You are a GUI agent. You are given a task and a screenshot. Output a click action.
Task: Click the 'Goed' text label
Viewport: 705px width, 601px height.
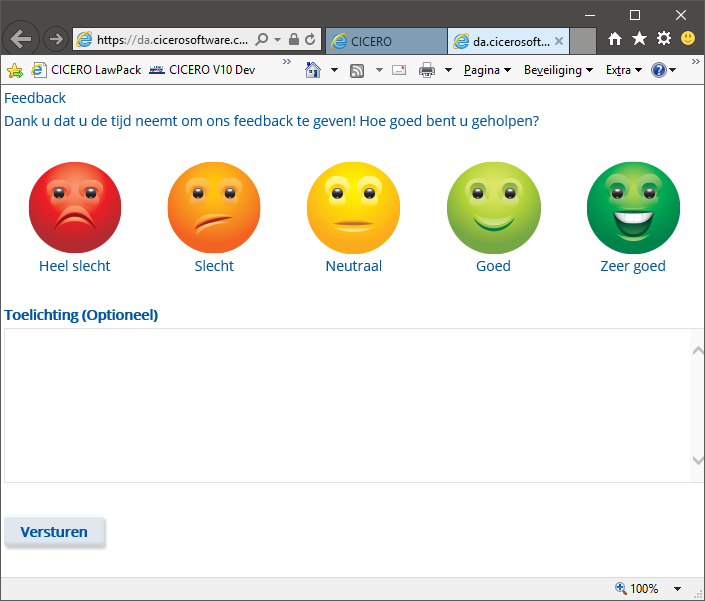493,266
